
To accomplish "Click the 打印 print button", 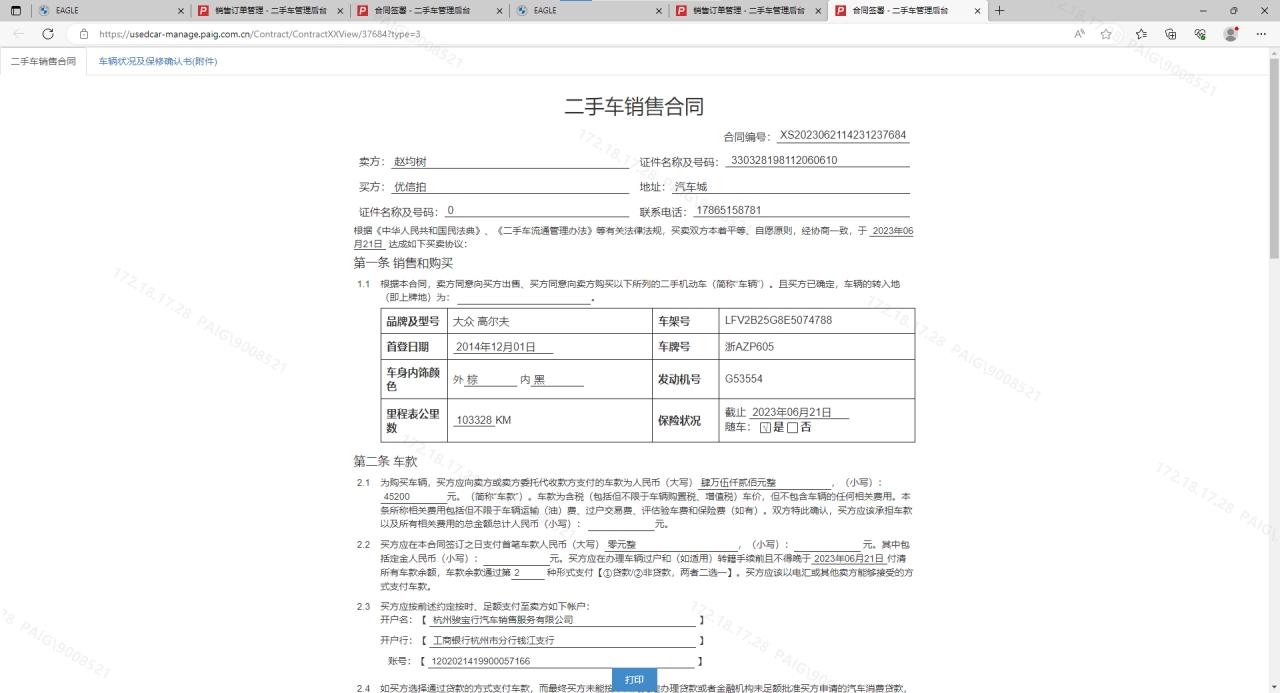I will coord(634,680).
